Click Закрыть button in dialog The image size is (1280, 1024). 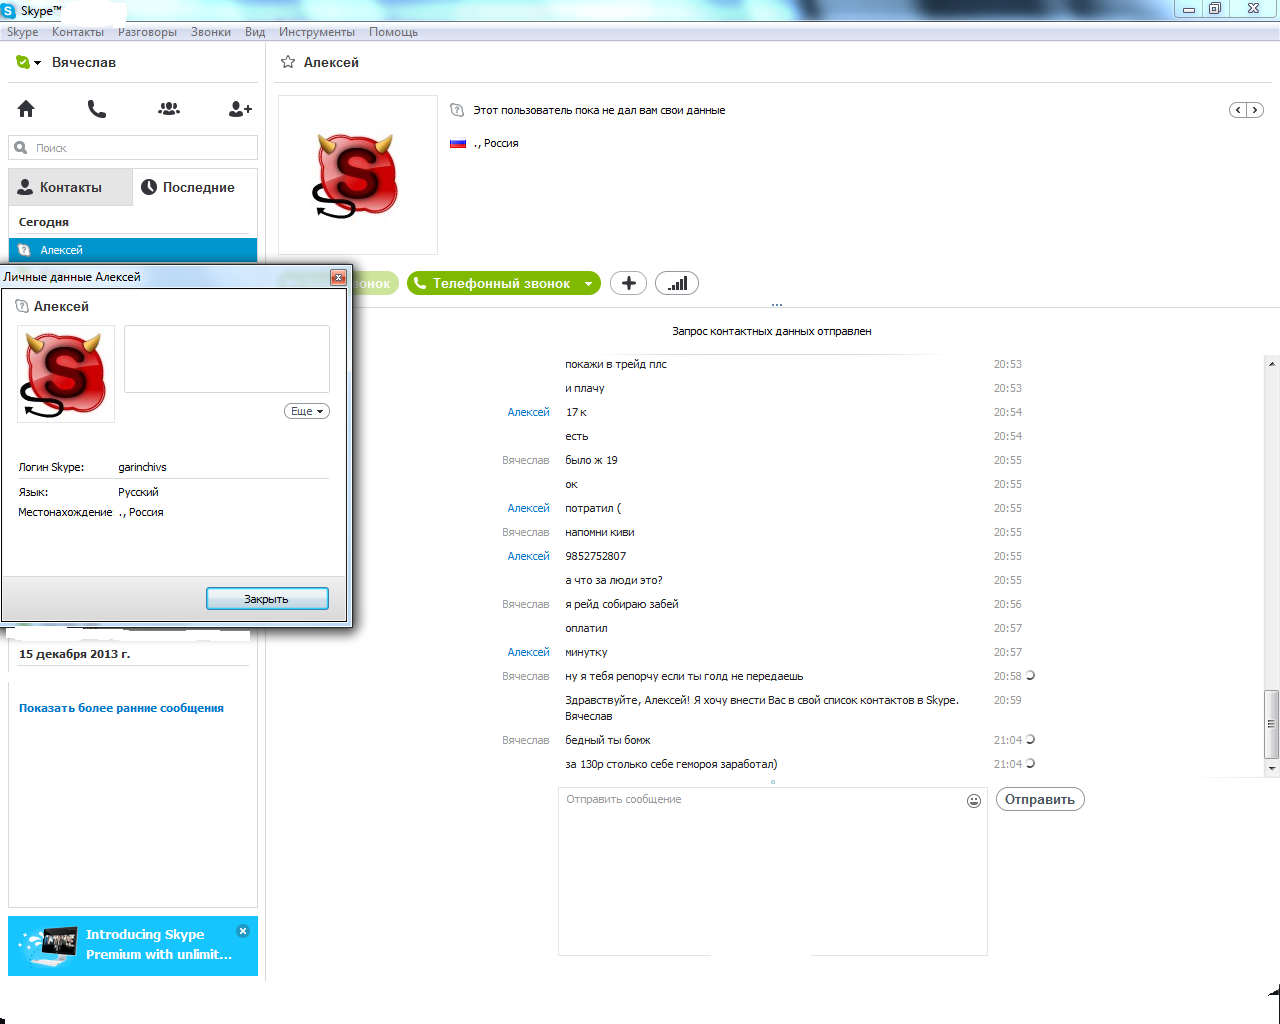point(267,599)
